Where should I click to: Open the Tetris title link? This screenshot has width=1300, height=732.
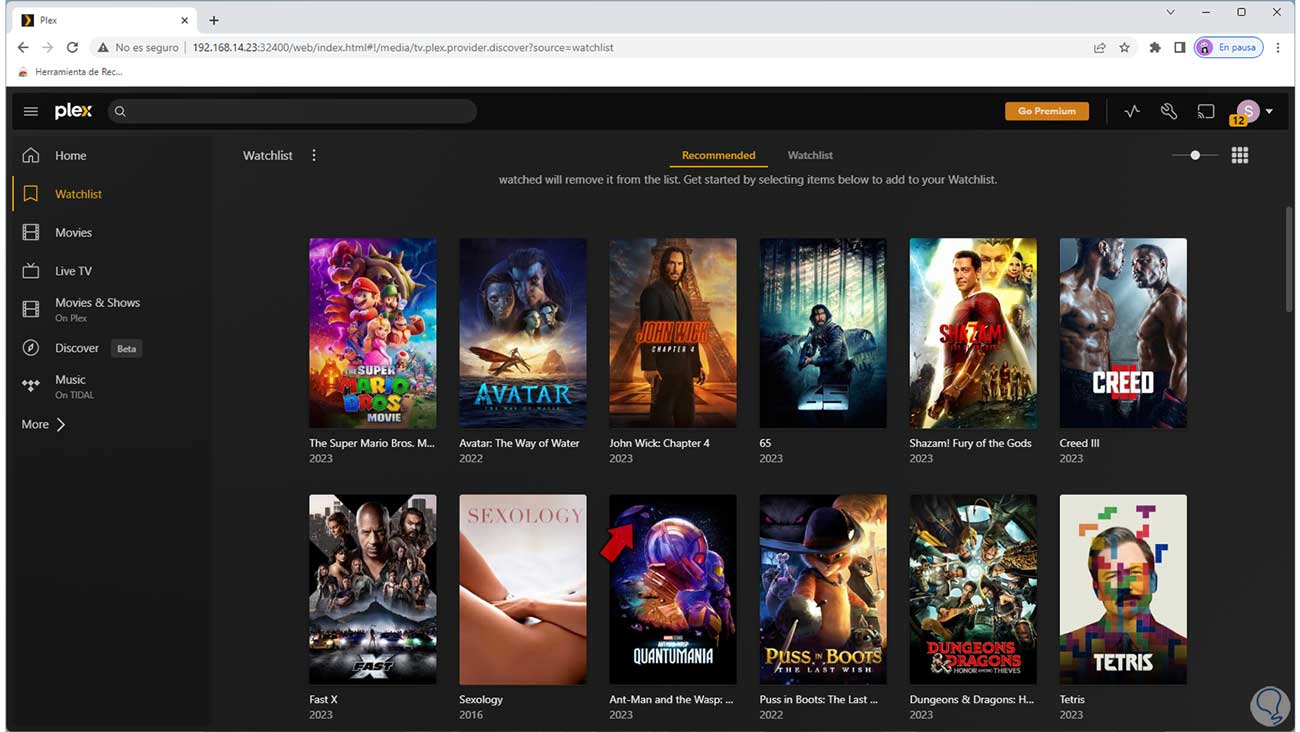pyautogui.click(x=1072, y=699)
